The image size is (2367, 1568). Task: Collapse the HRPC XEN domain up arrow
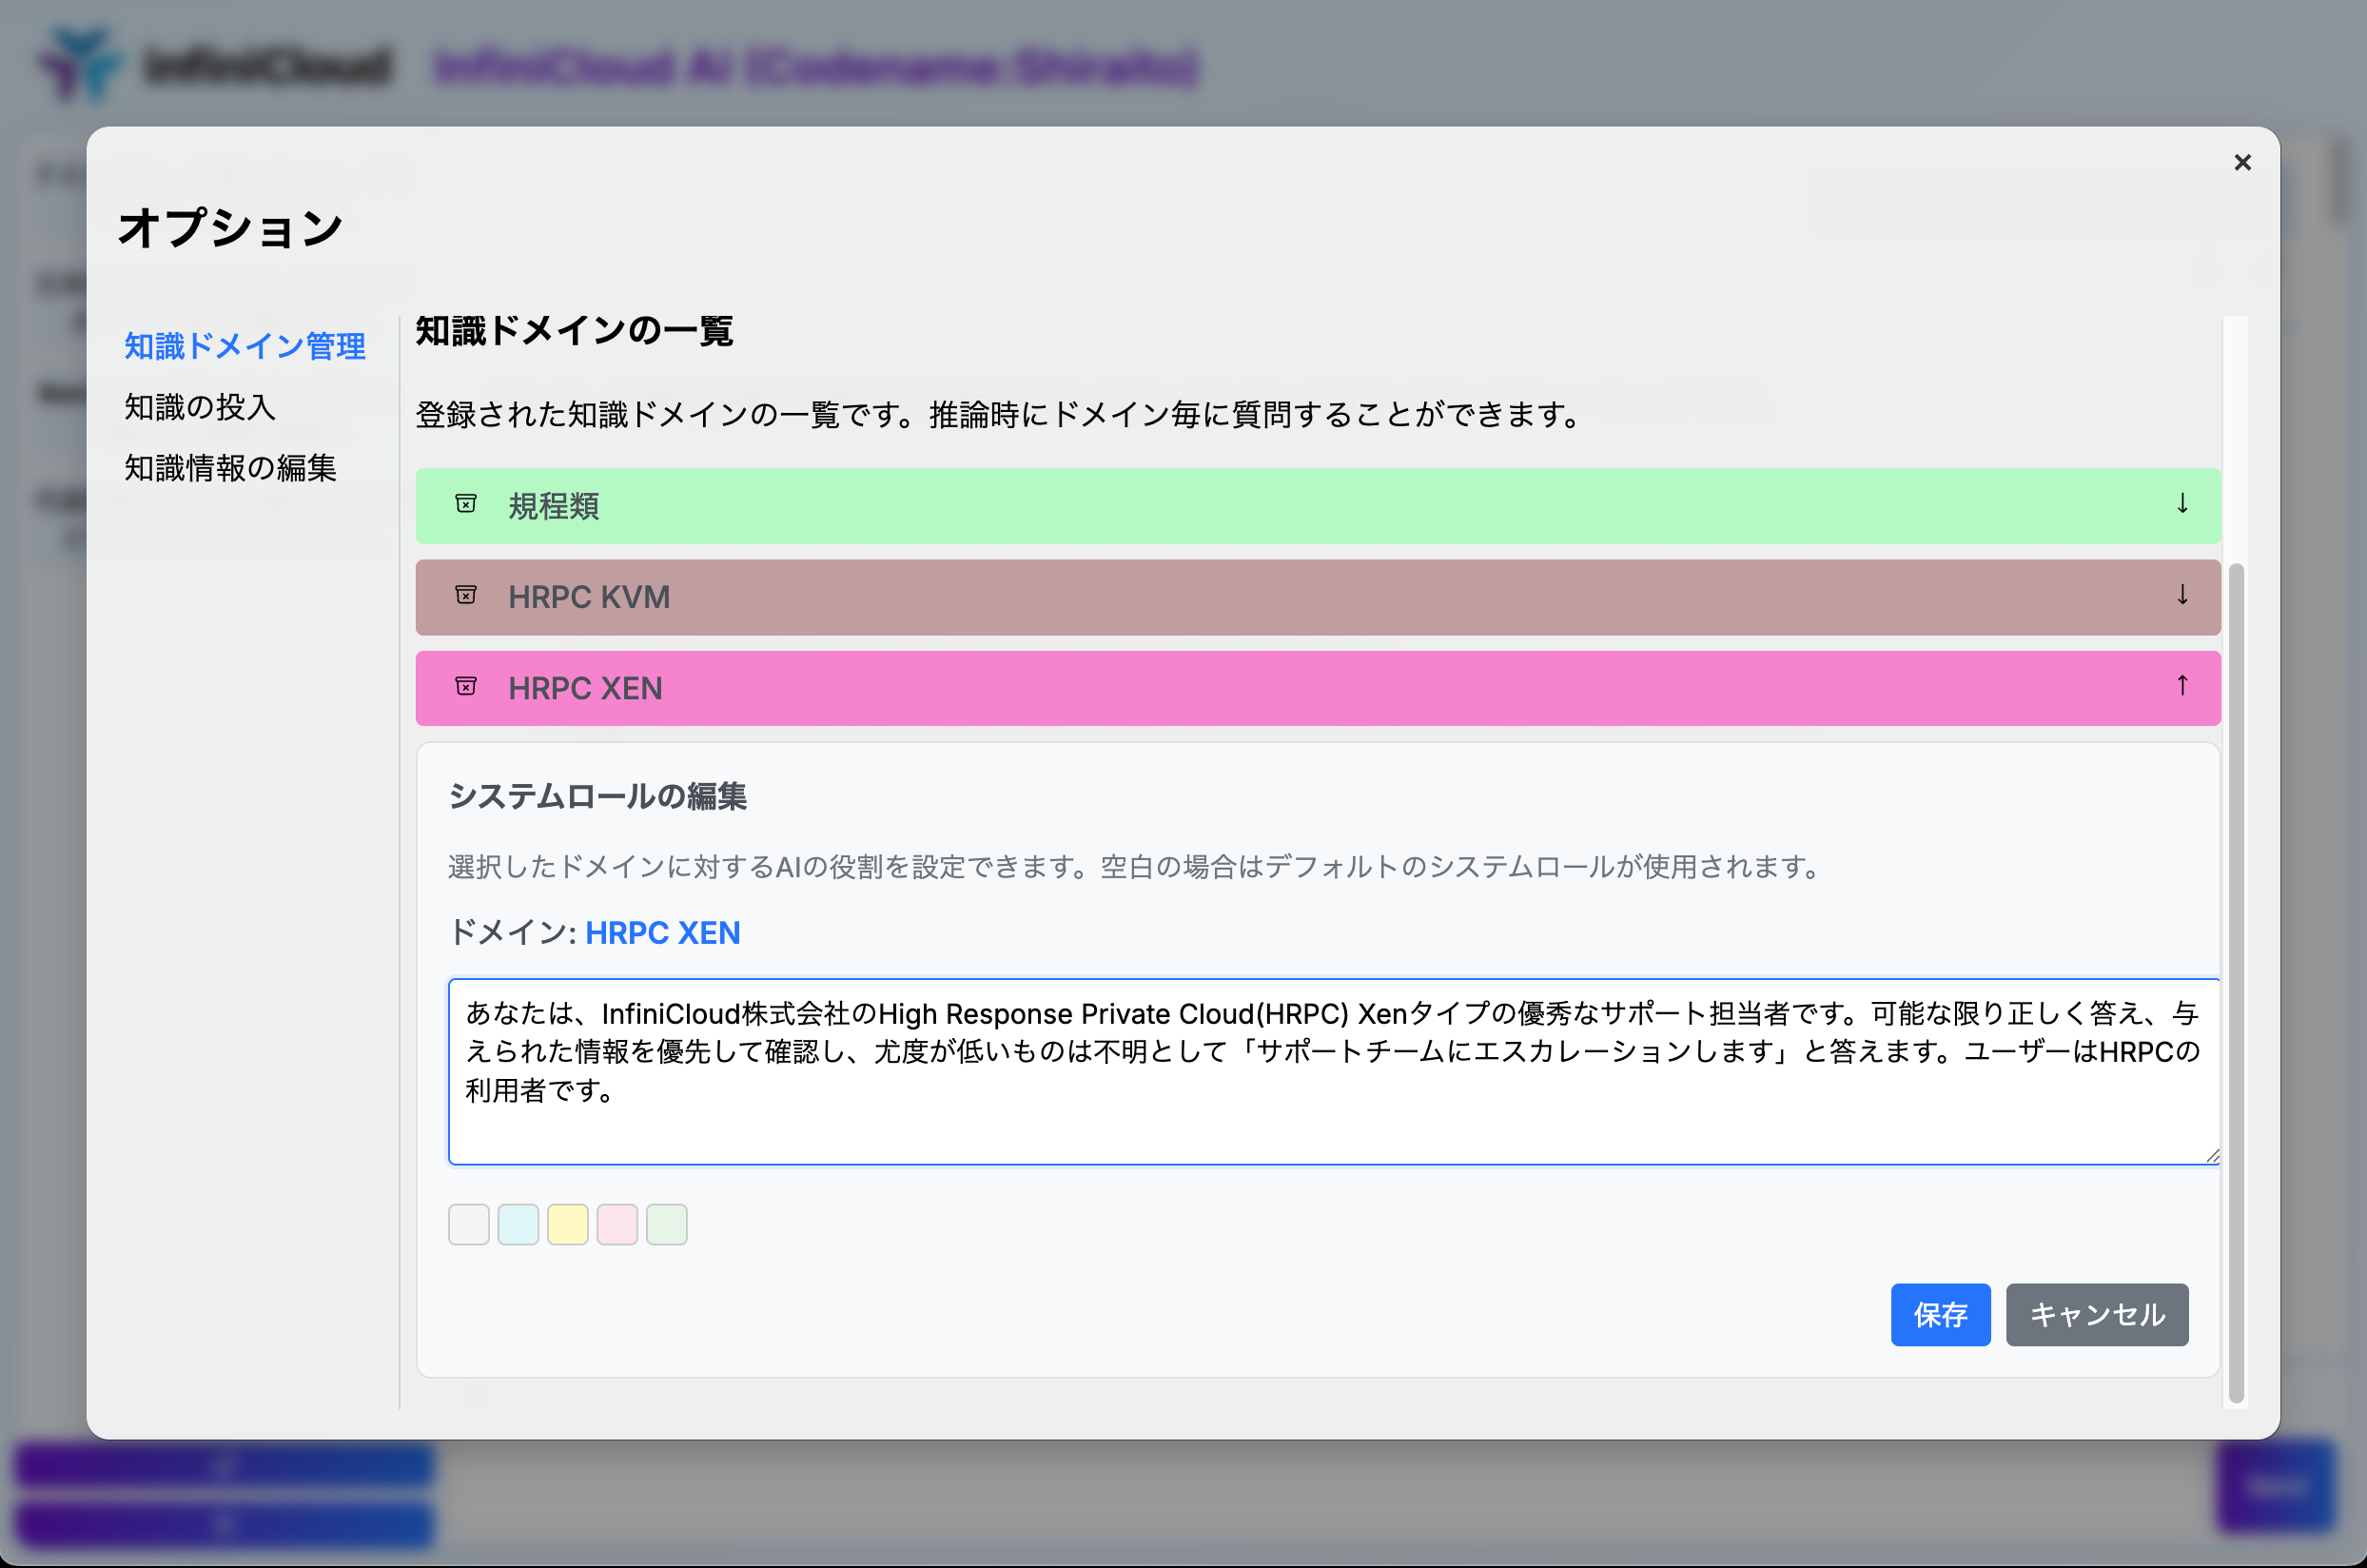2182,686
